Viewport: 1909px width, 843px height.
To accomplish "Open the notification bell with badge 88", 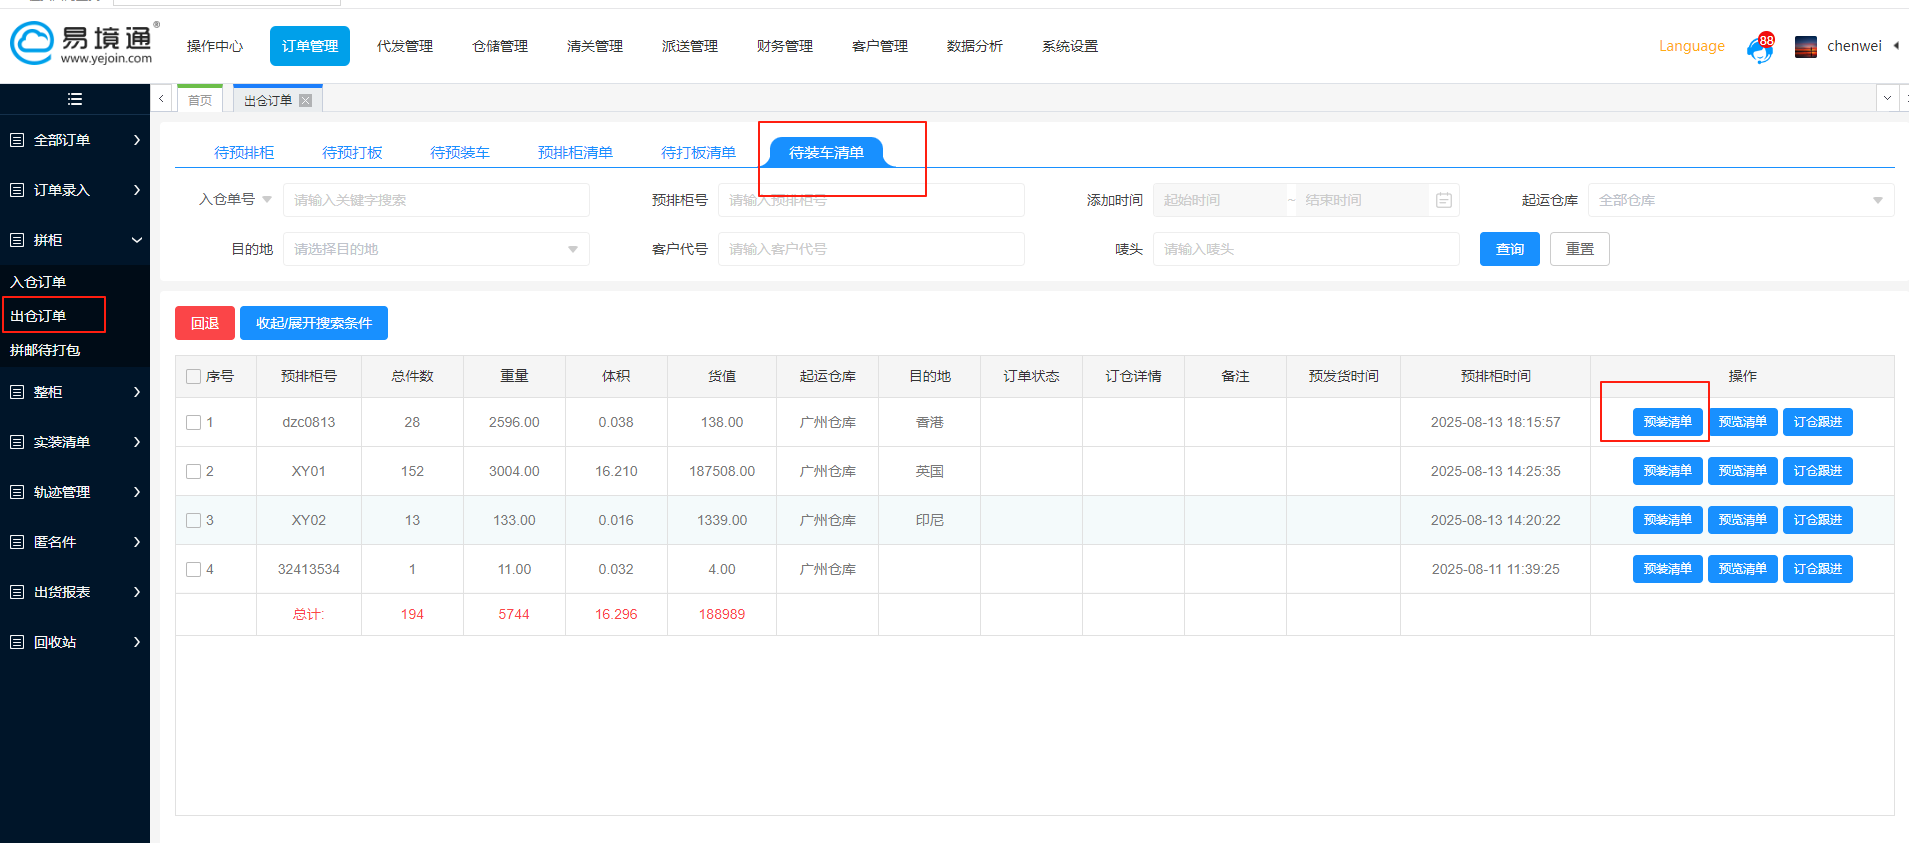I will 1760,47.
